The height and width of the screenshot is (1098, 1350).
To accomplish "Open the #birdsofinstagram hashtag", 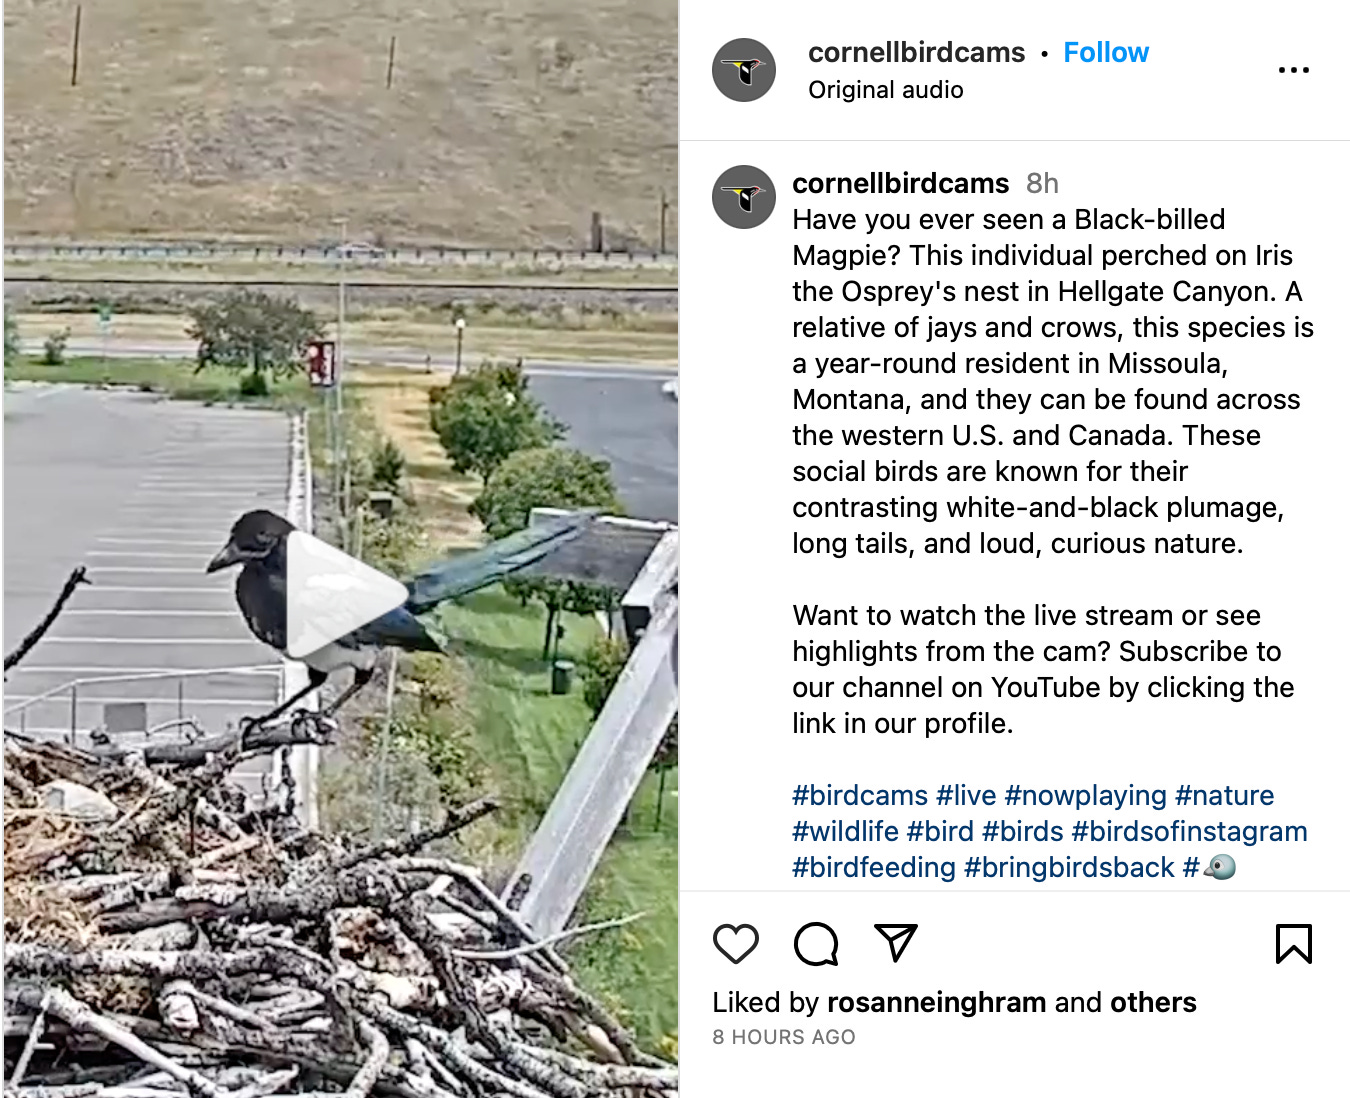I will coord(1189,831).
